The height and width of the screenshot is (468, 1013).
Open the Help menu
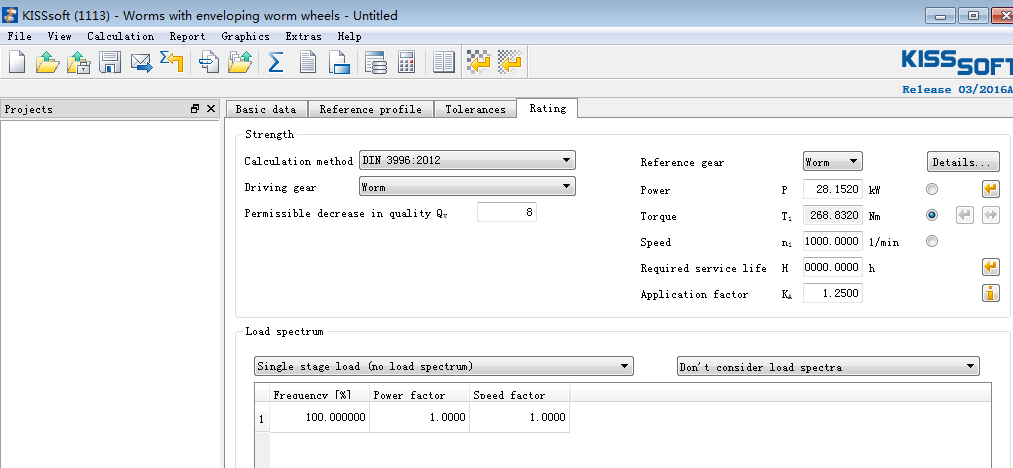pyautogui.click(x=350, y=36)
